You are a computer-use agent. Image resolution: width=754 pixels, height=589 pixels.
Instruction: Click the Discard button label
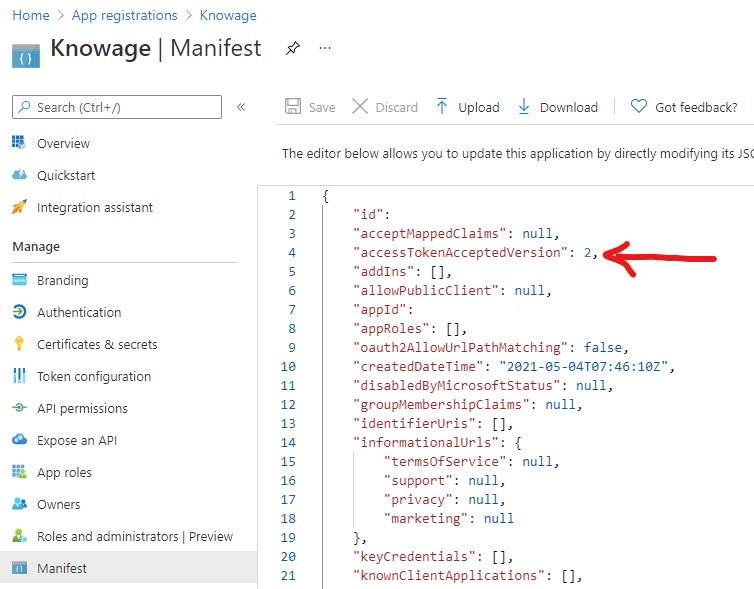[396, 107]
